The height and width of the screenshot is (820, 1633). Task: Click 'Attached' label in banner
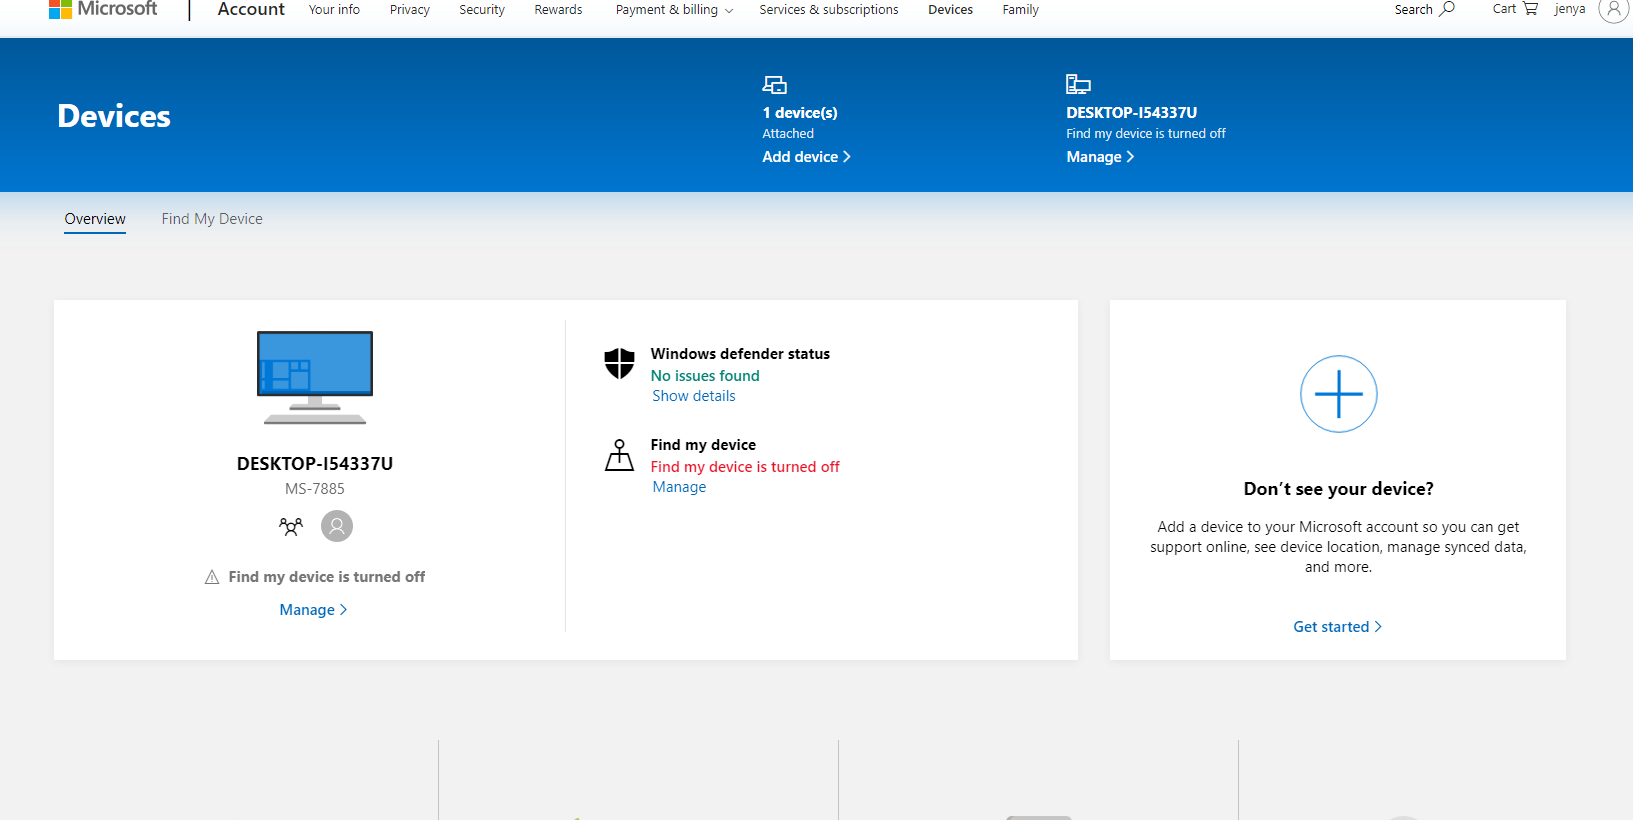click(788, 134)
